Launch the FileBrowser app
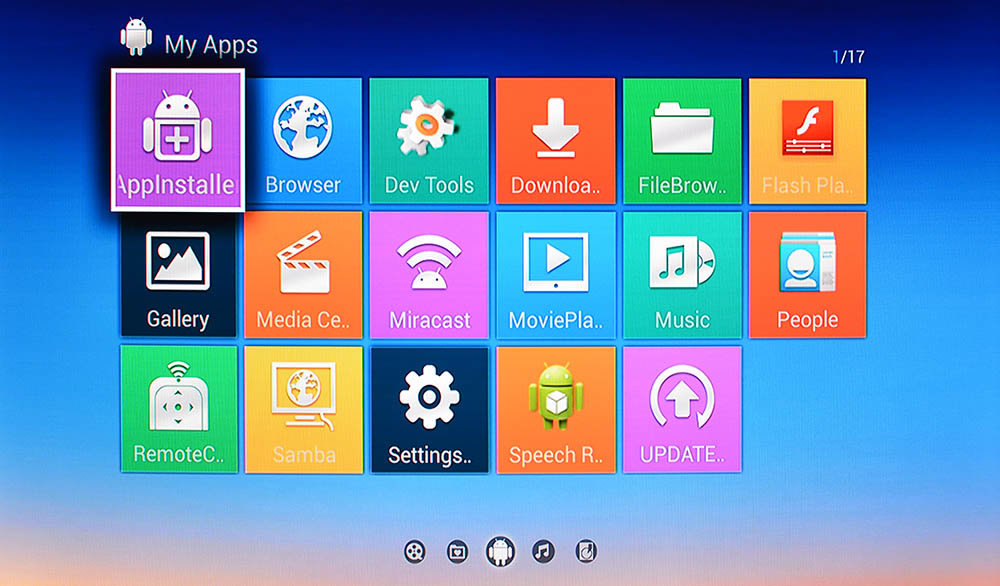 point(682,141)
